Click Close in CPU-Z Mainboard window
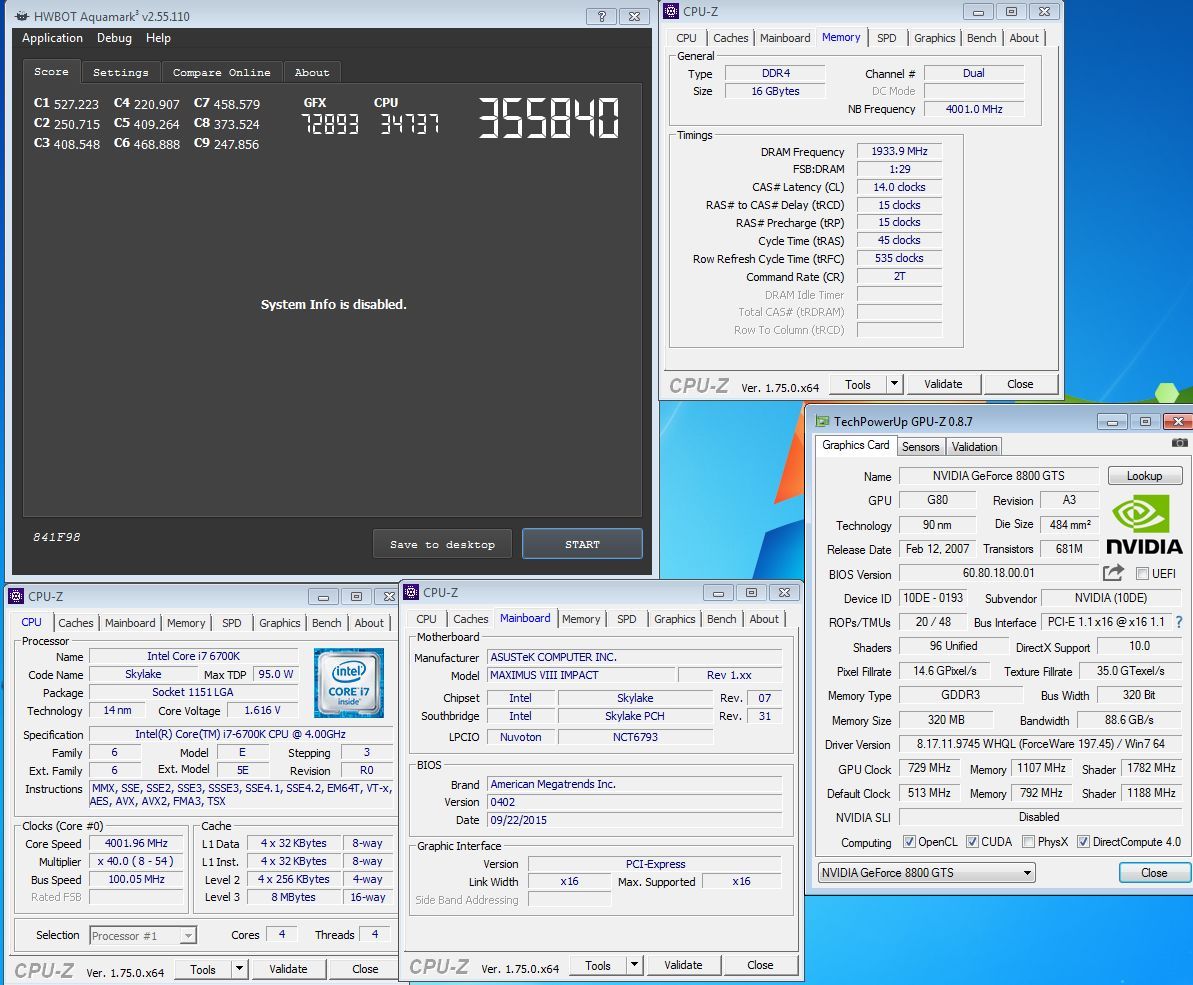 click(x=760, y=964)
